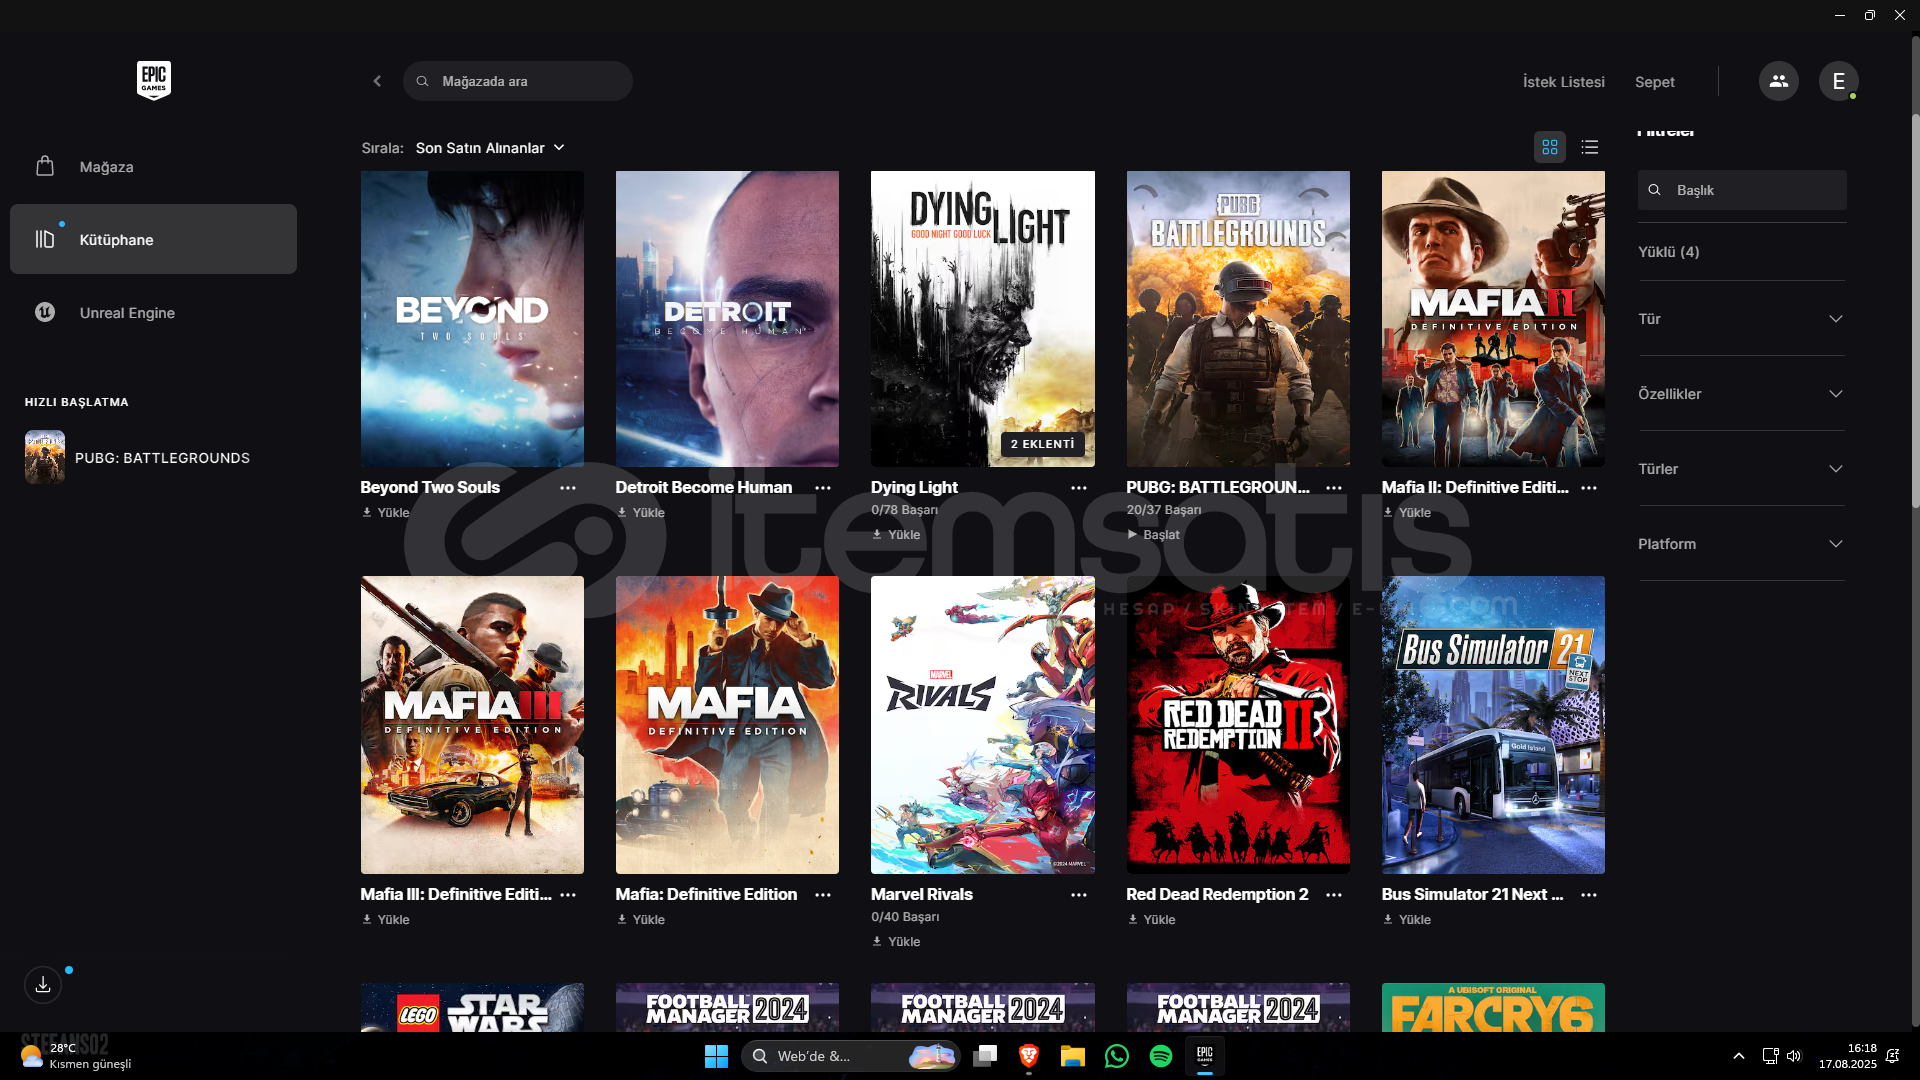Expand the Türler filter
This screenshot has width=1920, height=1080.
[x=1741, y=469]
